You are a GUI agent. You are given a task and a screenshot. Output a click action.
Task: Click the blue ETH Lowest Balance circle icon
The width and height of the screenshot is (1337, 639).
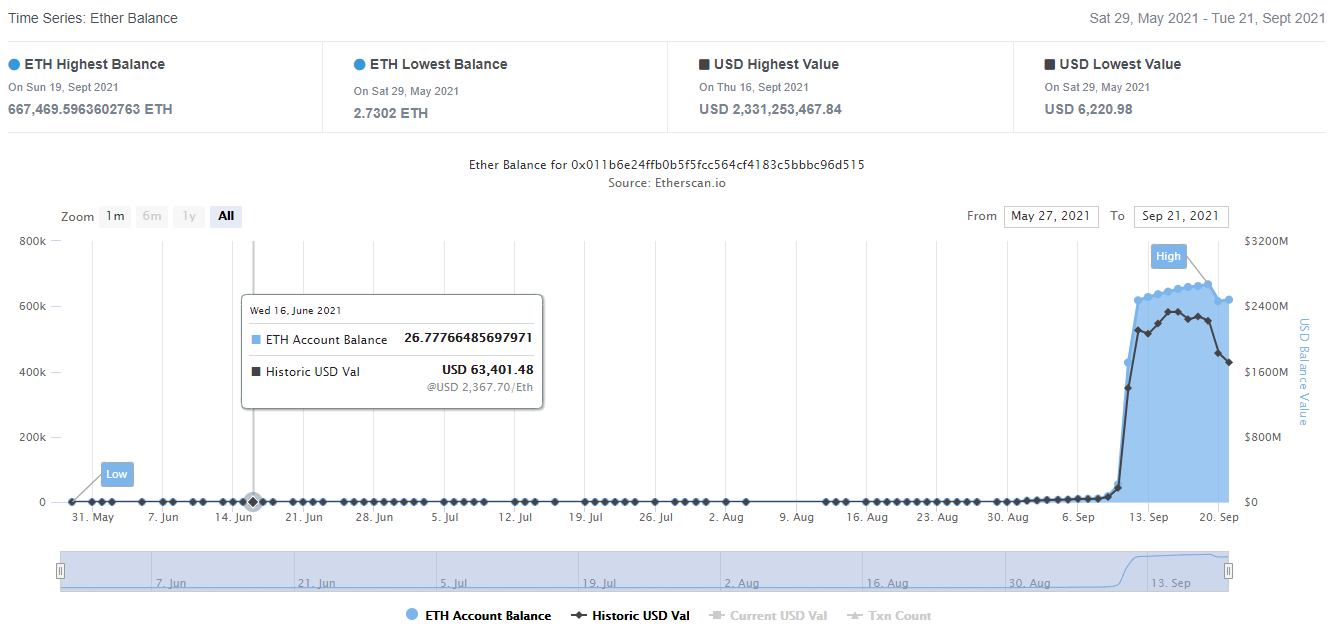coord(360,64)
